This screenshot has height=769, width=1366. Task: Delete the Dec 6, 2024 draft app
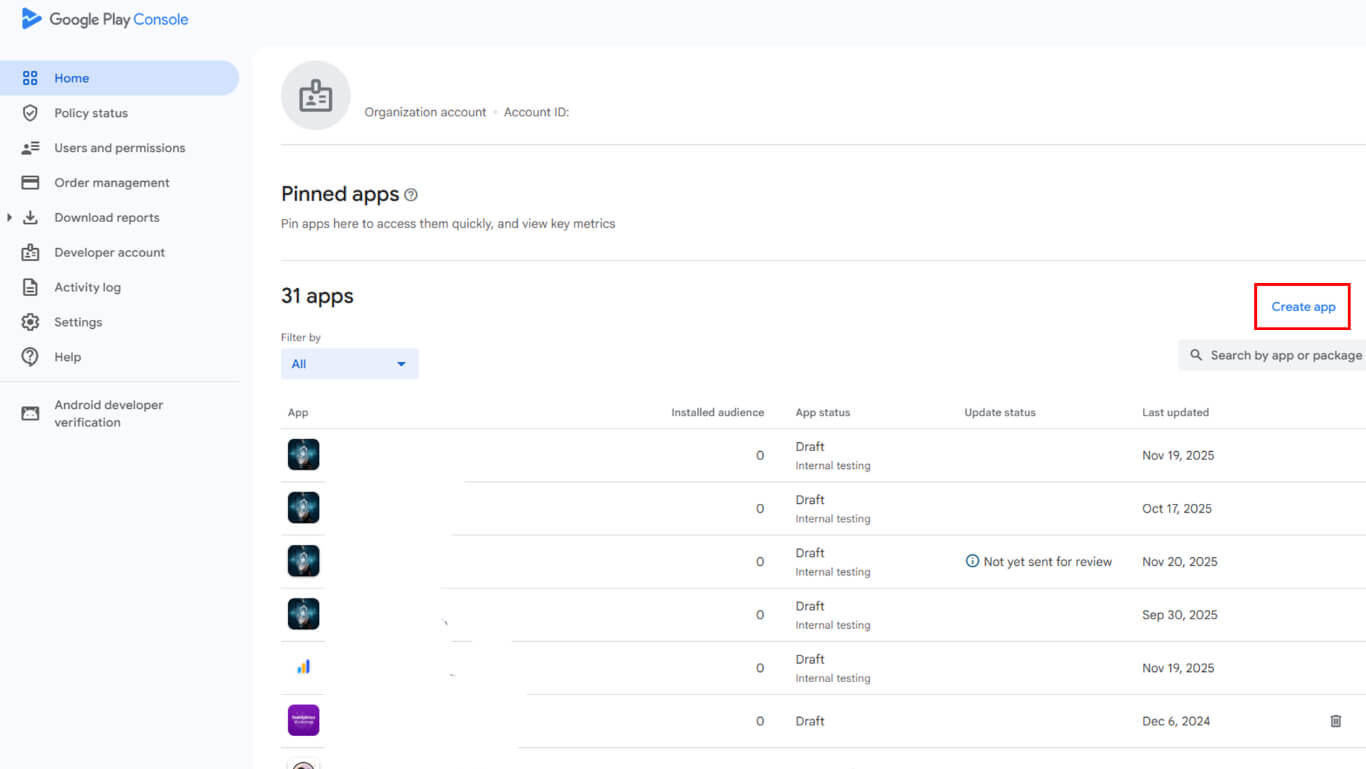tap(1335, 721)
